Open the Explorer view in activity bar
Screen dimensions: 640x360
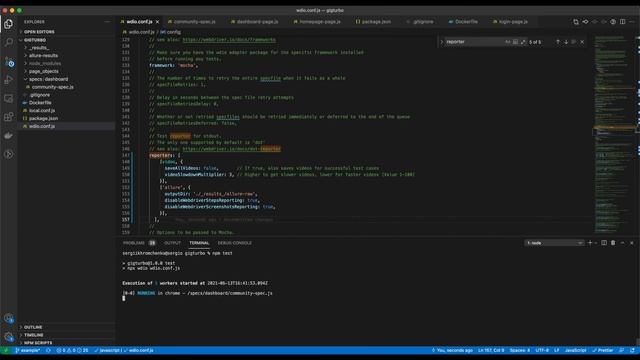(9, 24)
